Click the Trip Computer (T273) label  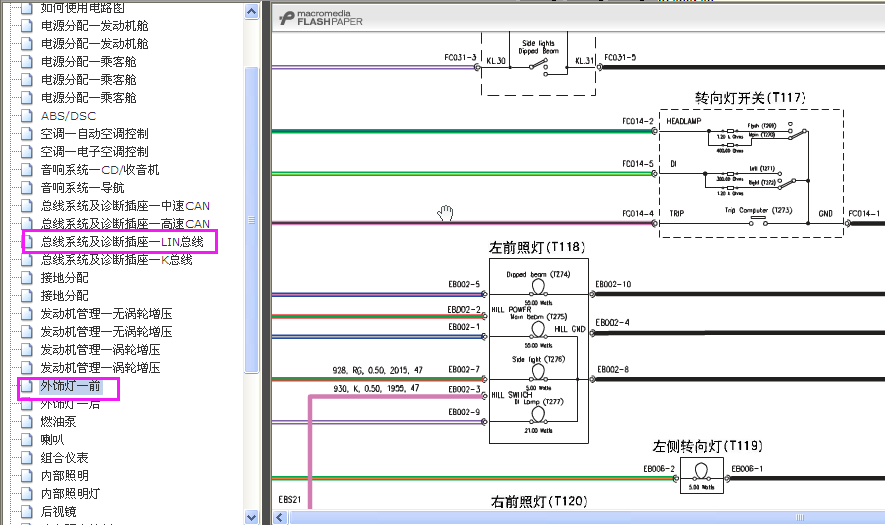point(759,210)
